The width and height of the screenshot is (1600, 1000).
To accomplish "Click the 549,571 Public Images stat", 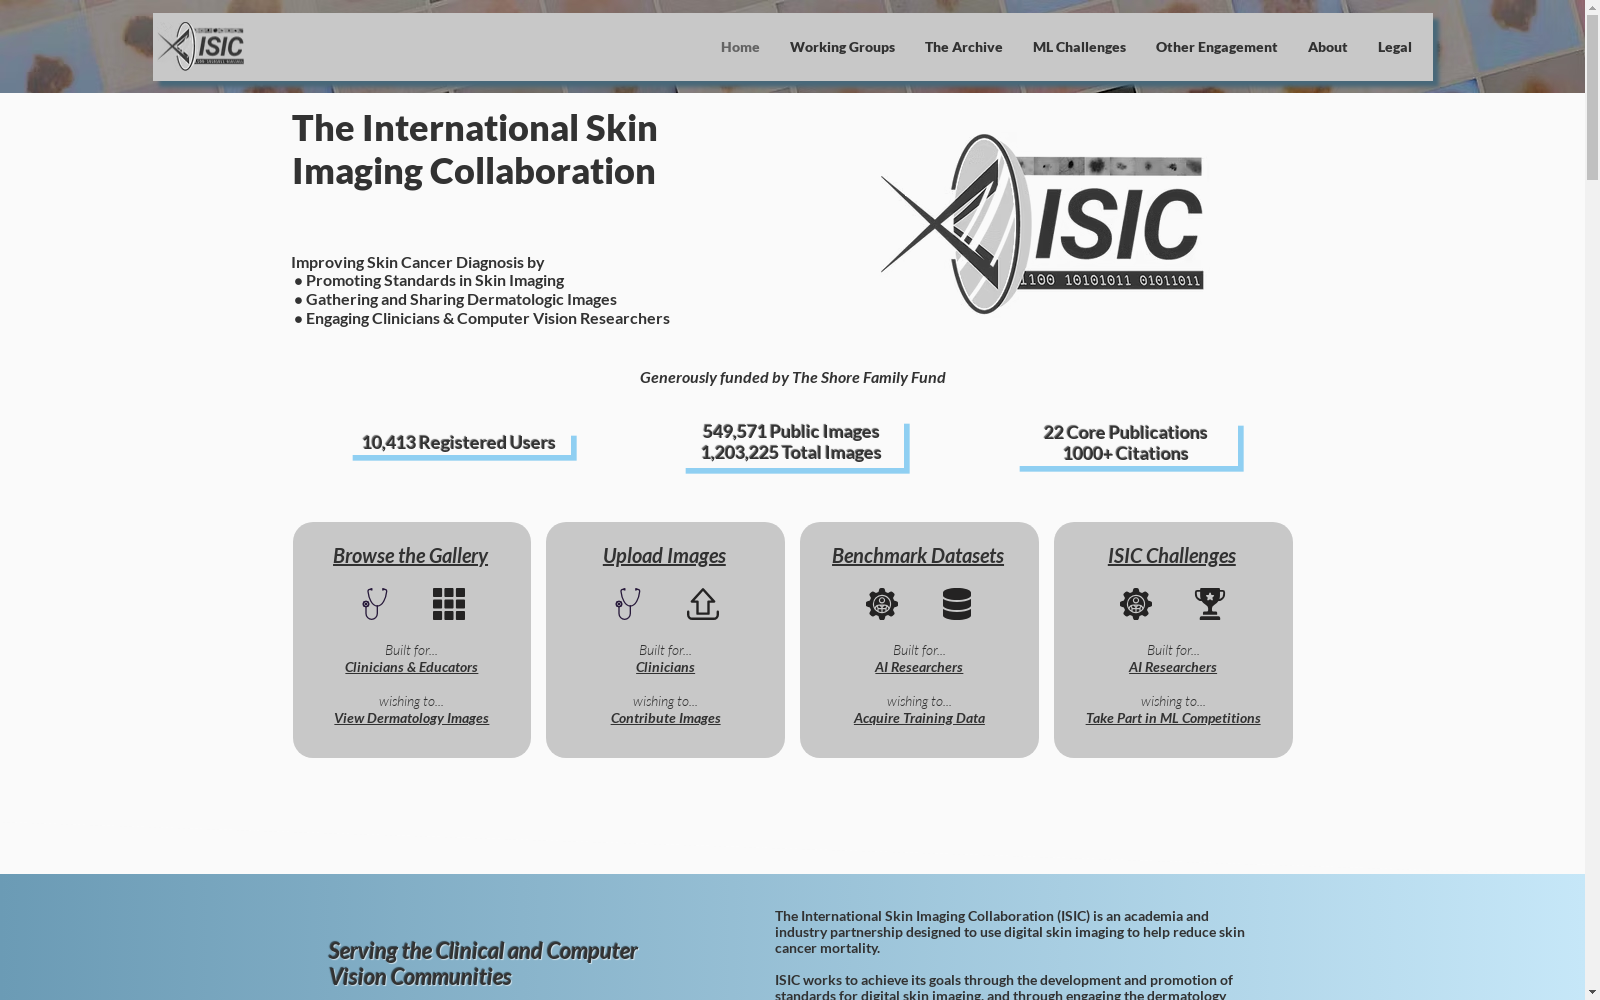I will point(790,431).
